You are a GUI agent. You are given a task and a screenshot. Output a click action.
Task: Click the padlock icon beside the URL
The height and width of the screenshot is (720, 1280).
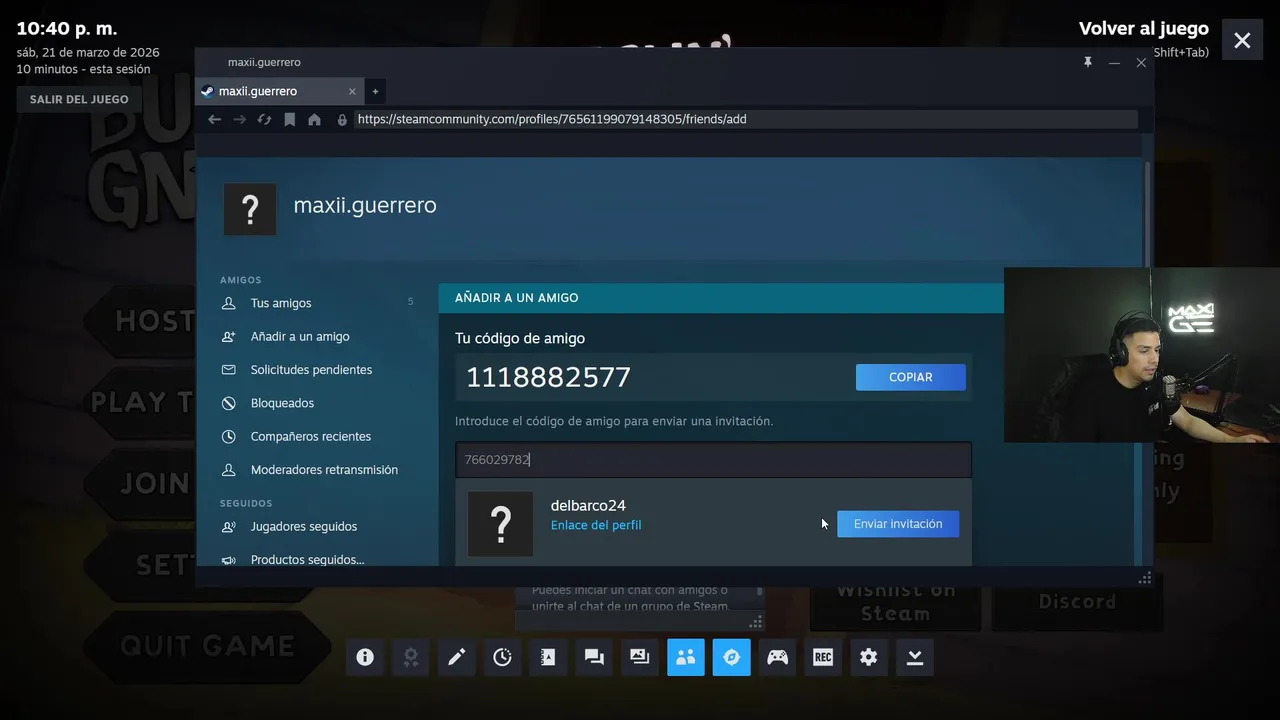click(342, 119)
